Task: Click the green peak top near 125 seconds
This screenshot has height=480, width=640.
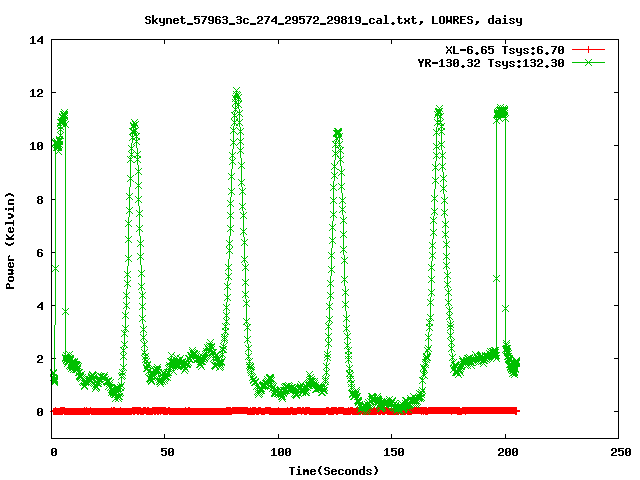Action: point(338,133)
